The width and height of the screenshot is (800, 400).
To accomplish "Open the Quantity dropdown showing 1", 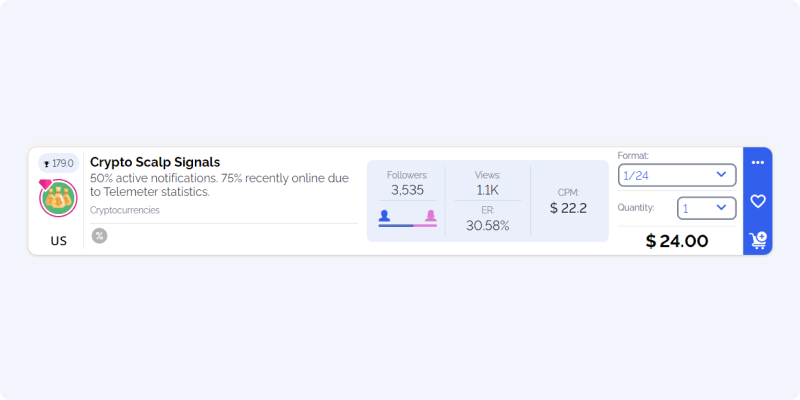I will point(707,208).
